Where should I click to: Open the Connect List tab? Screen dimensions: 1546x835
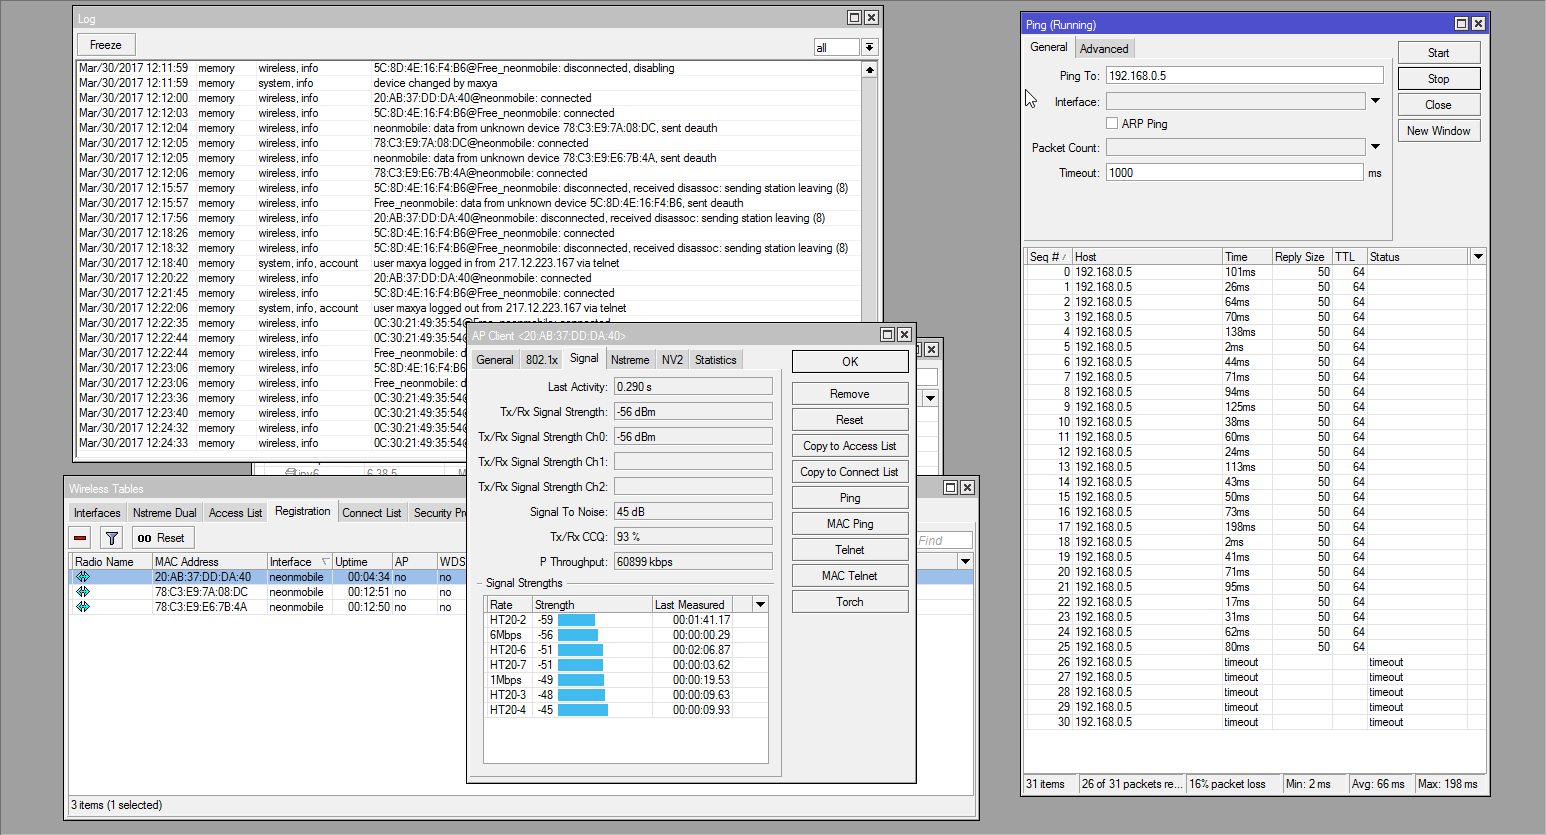(371, 513)
